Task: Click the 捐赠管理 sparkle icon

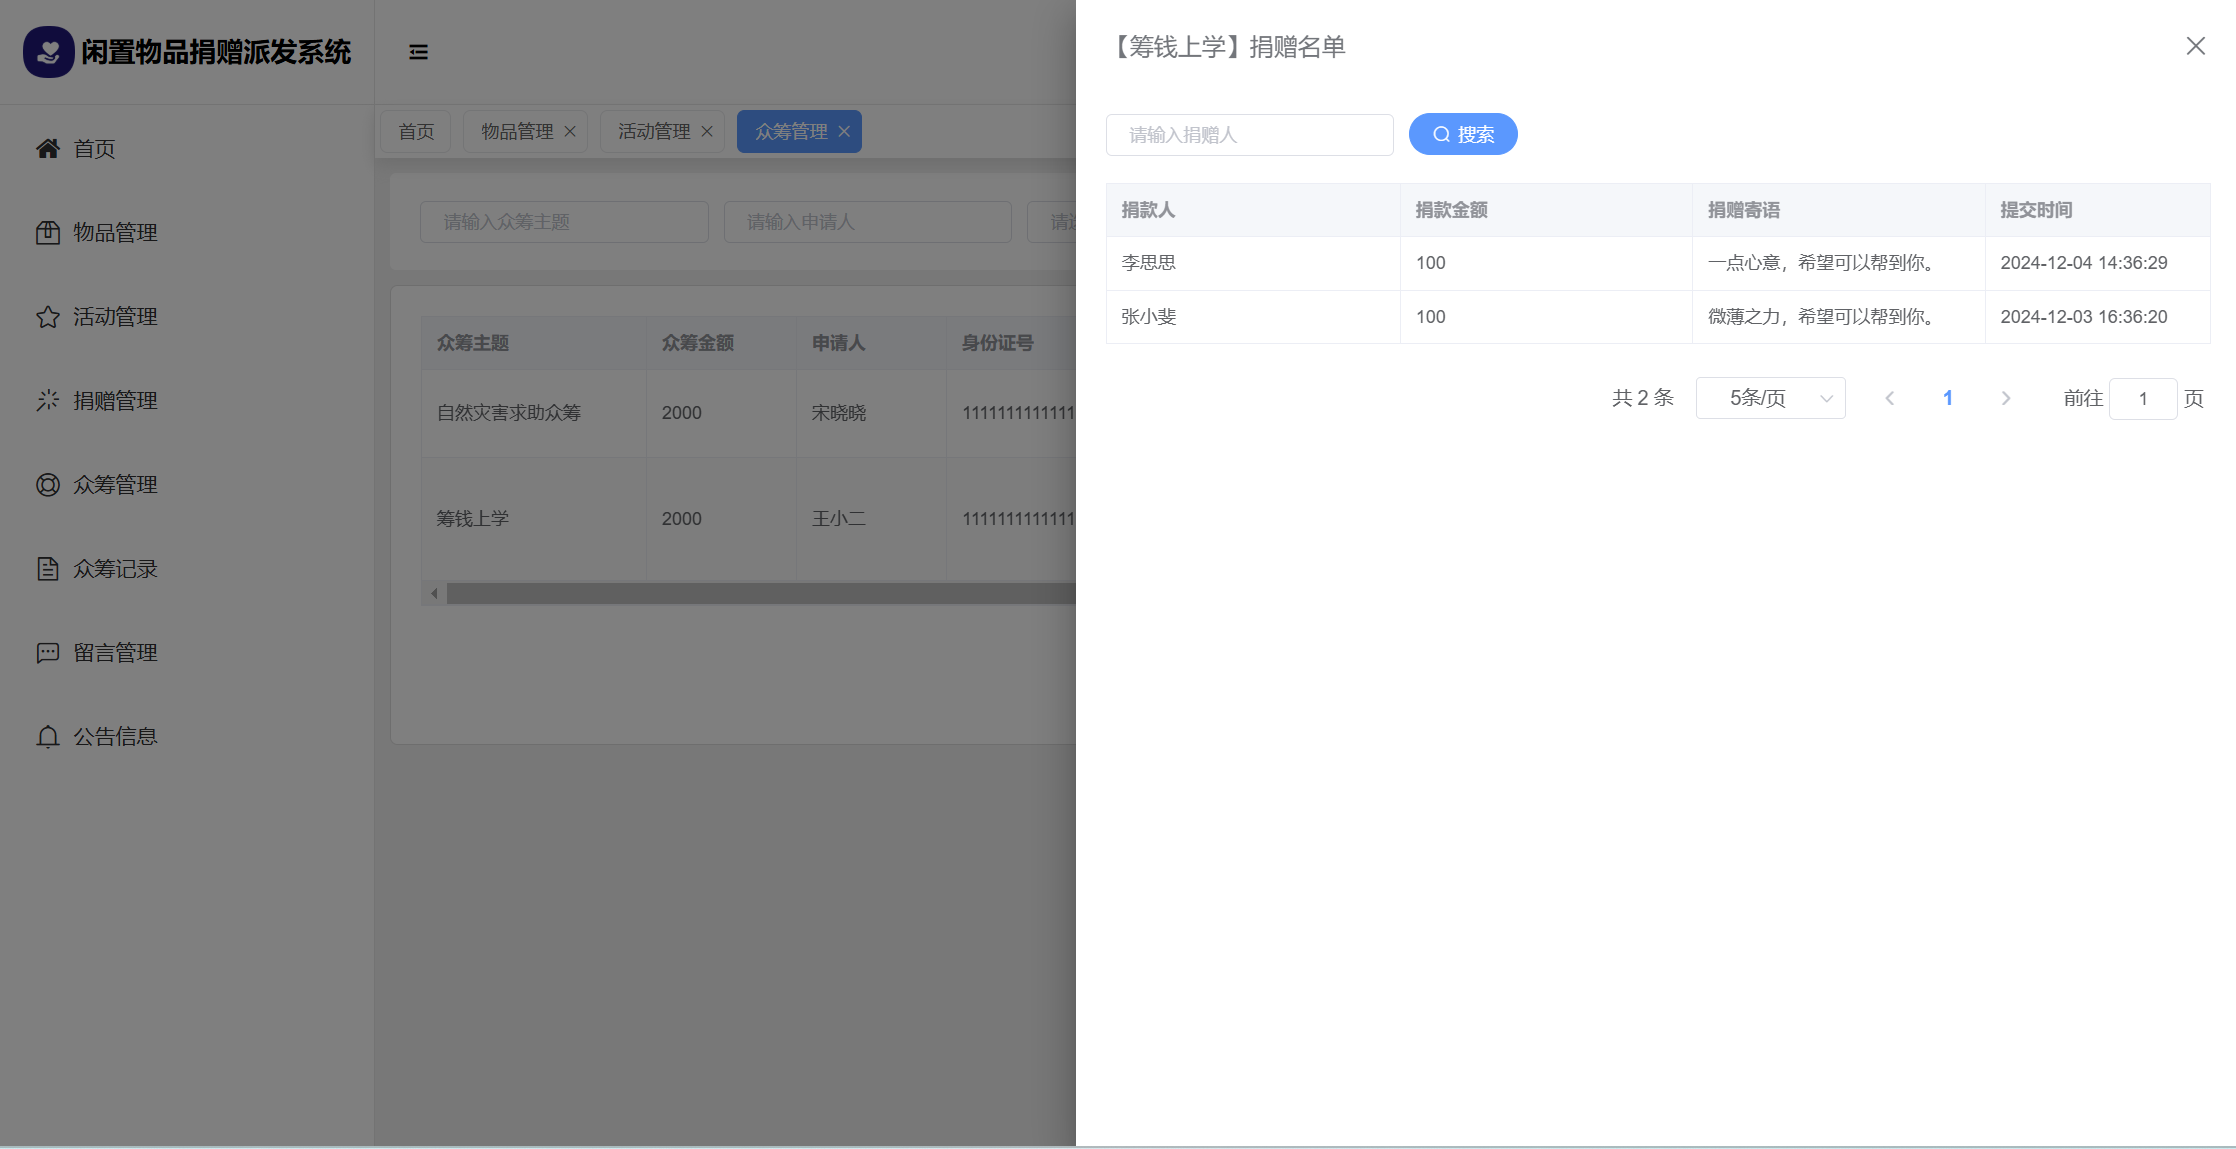Action: pyautogui.click(x=48, y=401)
